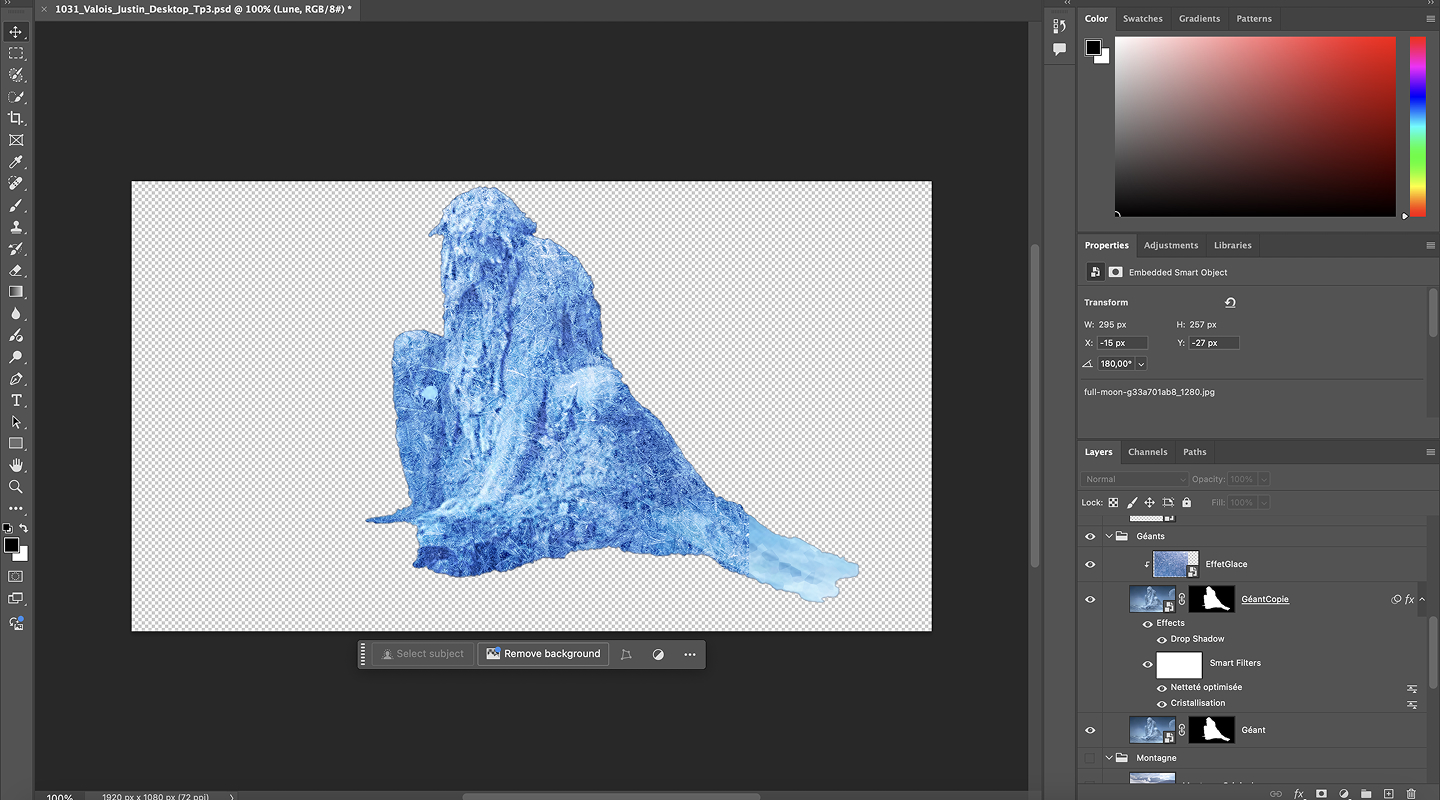1440x800 pixels.
Task: Switch to the Channels tab
Action: pyautogui.click(x=1147, y=452)
